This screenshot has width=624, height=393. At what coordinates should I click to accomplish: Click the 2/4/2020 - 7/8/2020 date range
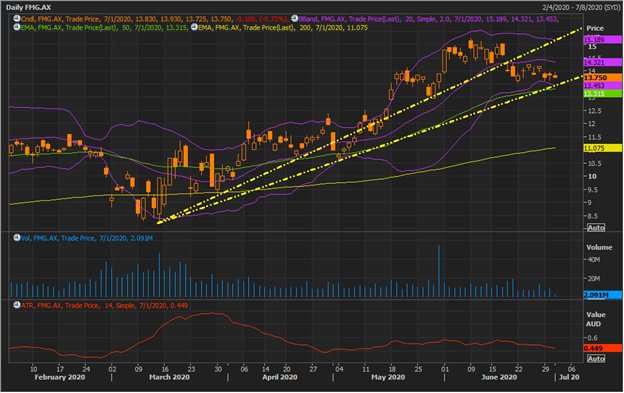[581, 8]
